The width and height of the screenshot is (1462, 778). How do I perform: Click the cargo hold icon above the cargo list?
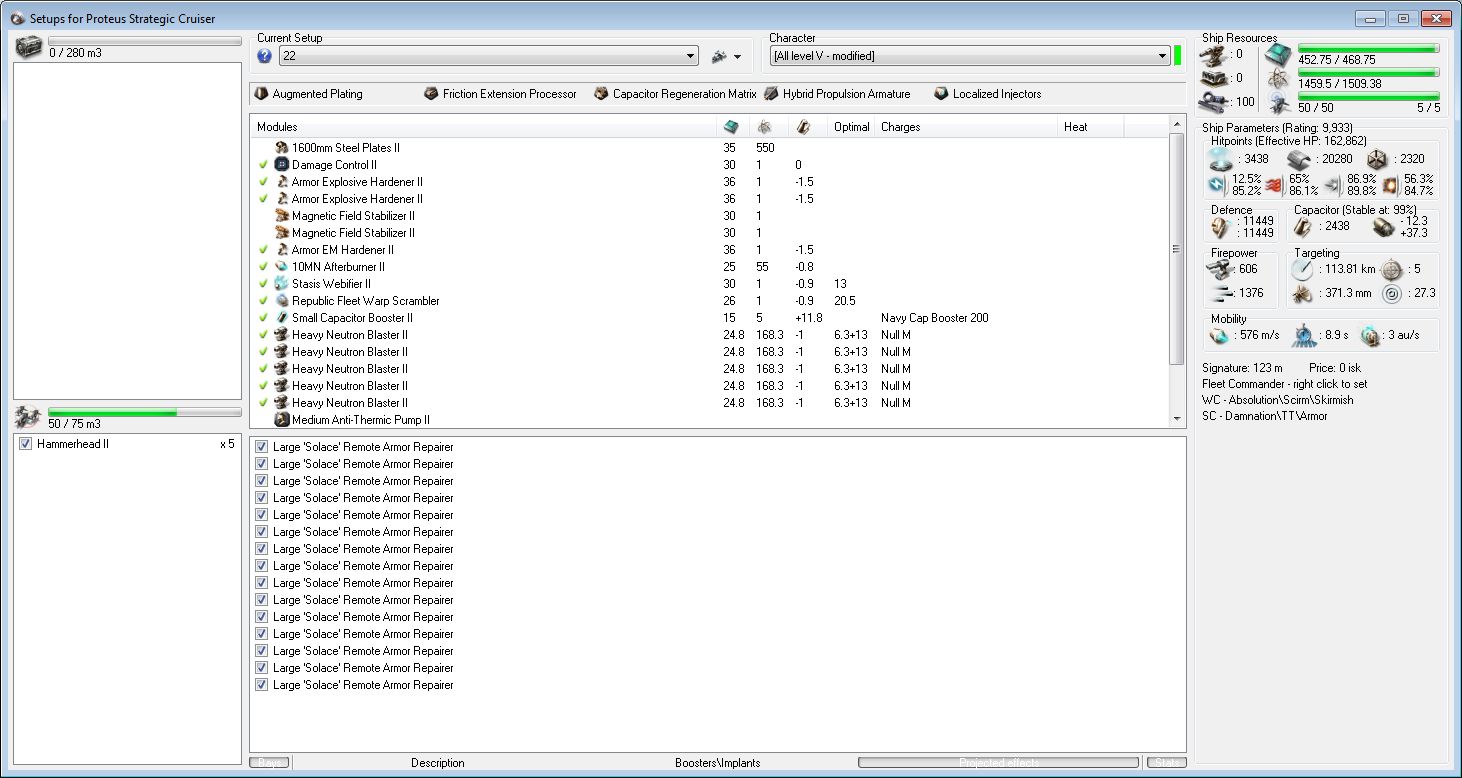(29, 46)
